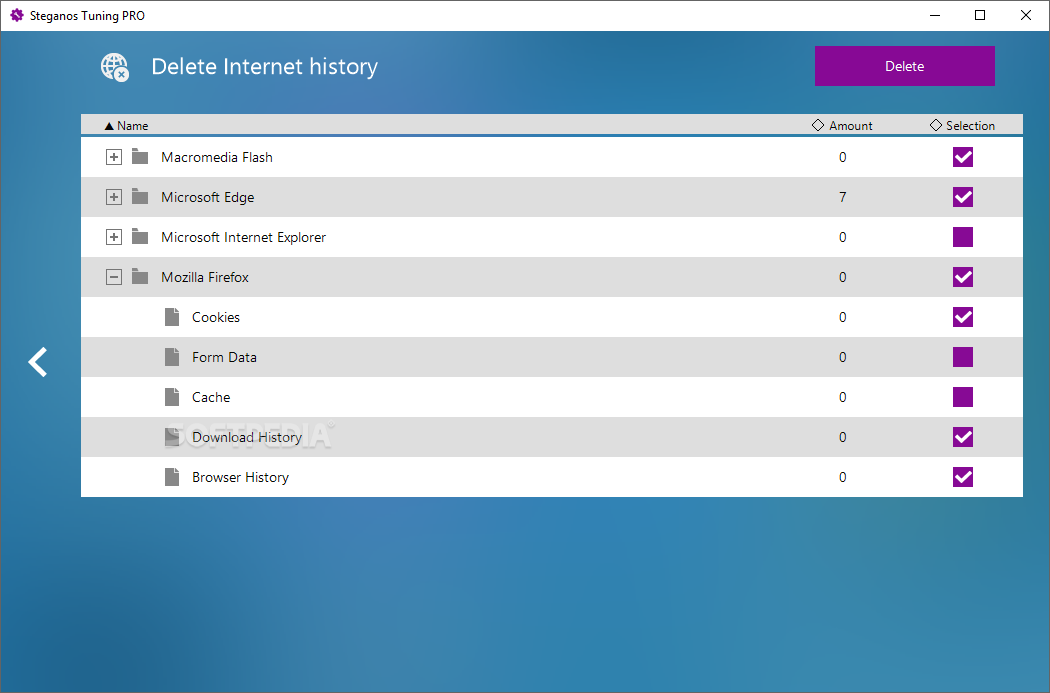
Task: Sort the list by Selection column
Action: [x=962, y=126]
